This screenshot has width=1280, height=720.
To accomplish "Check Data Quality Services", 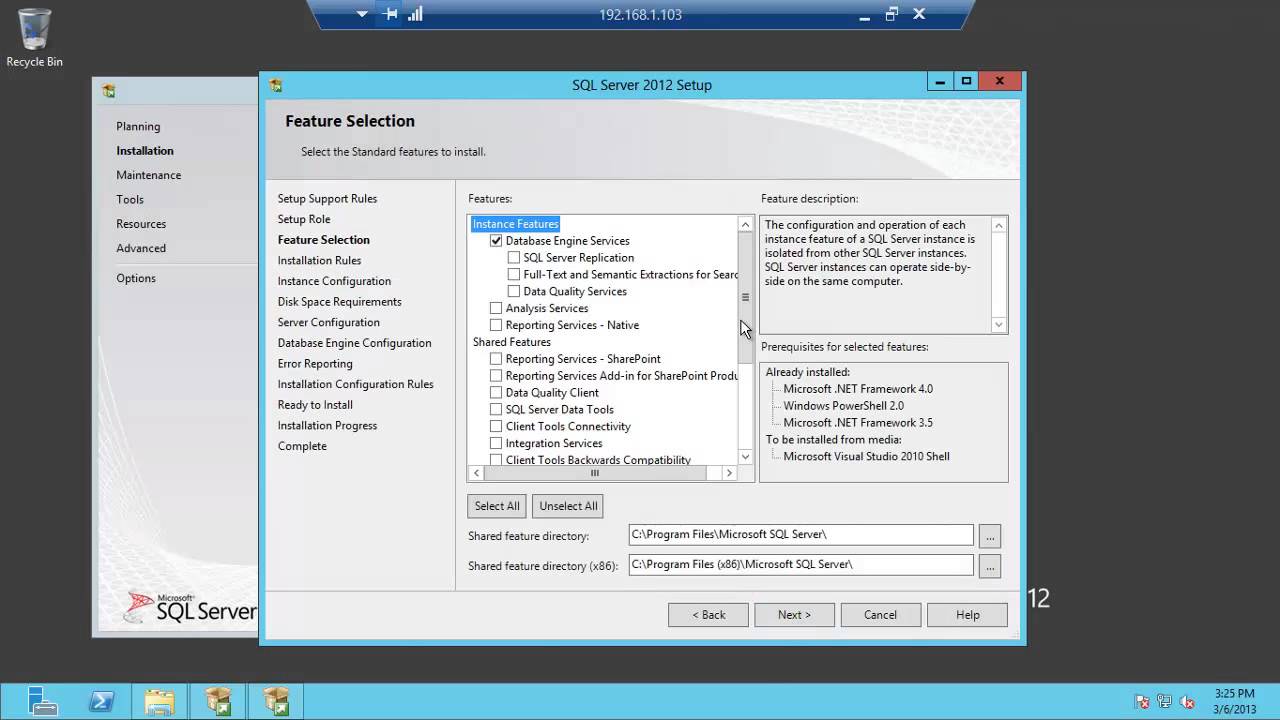I will 514,292.
